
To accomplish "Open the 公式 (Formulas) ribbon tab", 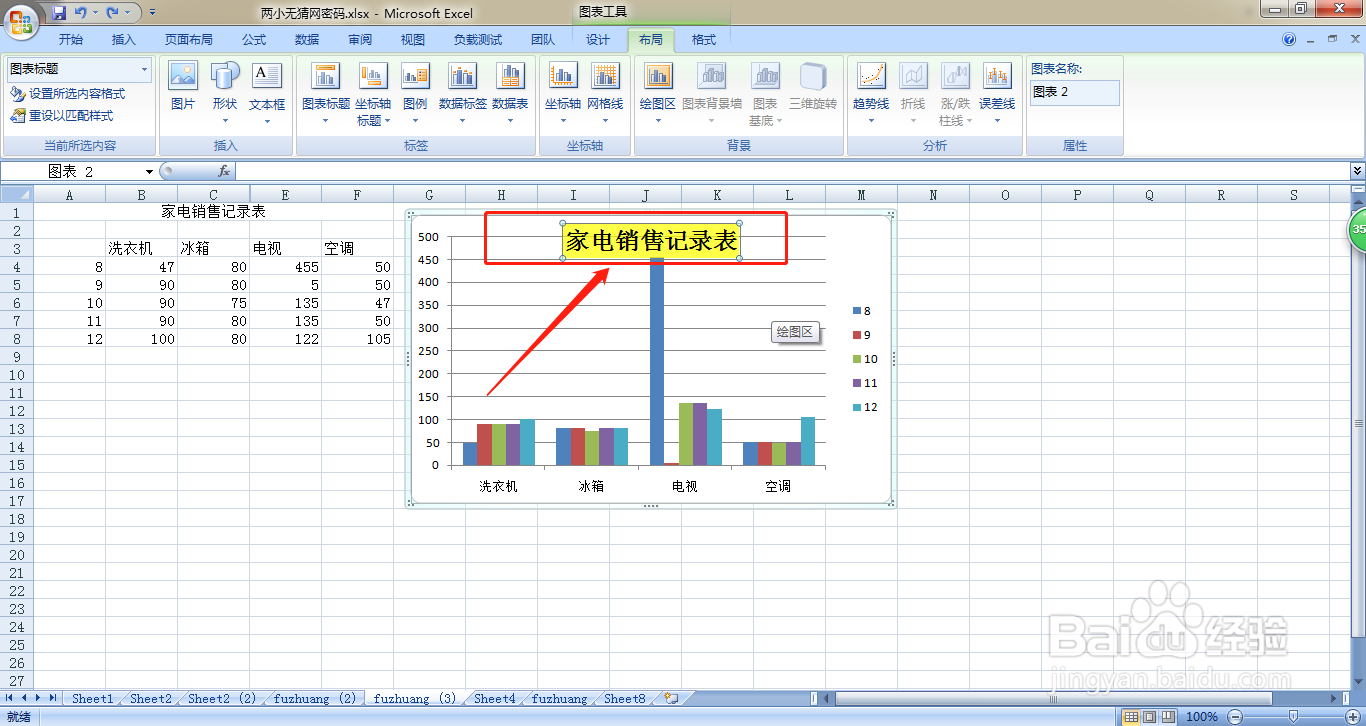I will (x=254, y=40).
